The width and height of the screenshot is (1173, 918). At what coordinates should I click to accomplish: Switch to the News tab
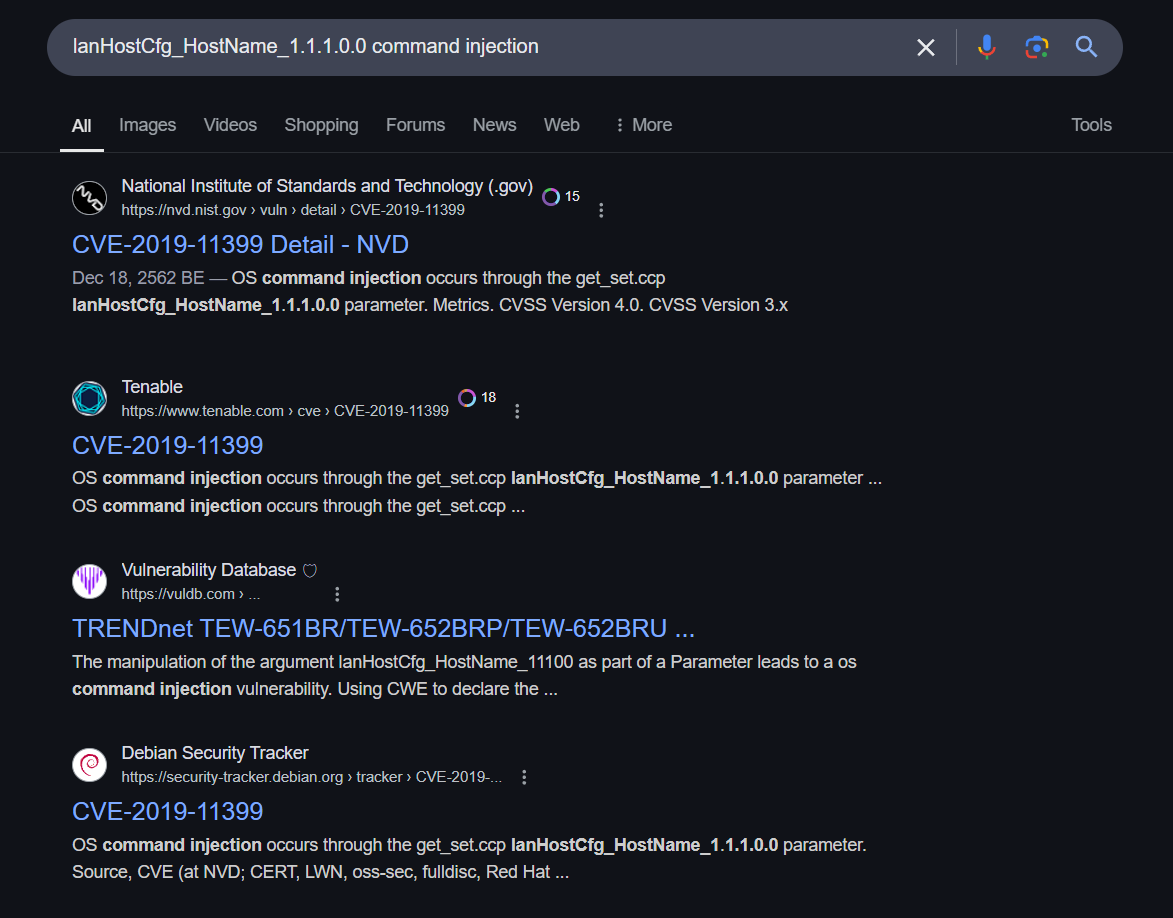point(494,125)
